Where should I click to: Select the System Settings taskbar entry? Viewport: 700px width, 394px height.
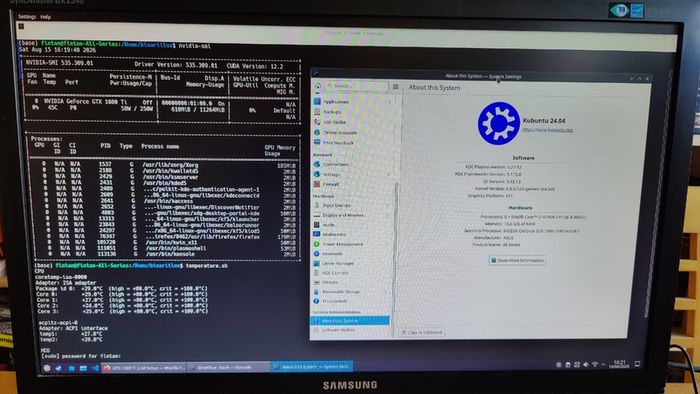click(x=312, y=367)
